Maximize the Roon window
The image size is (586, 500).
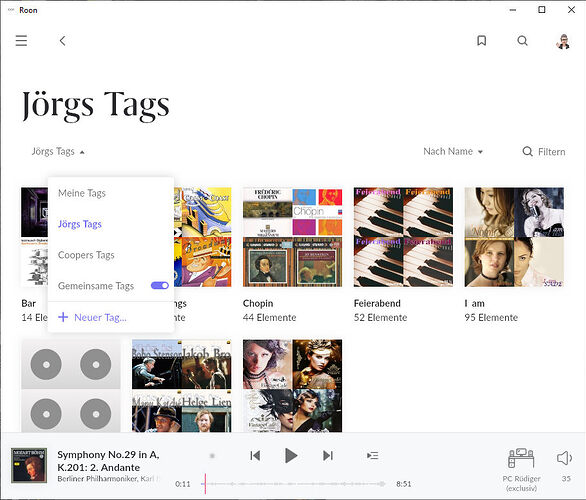coord(542,10)
